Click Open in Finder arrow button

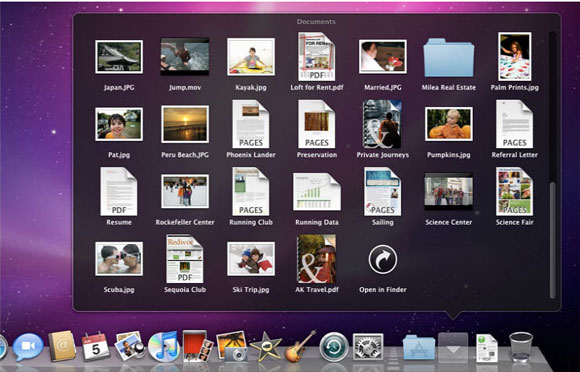click(383, 260)
